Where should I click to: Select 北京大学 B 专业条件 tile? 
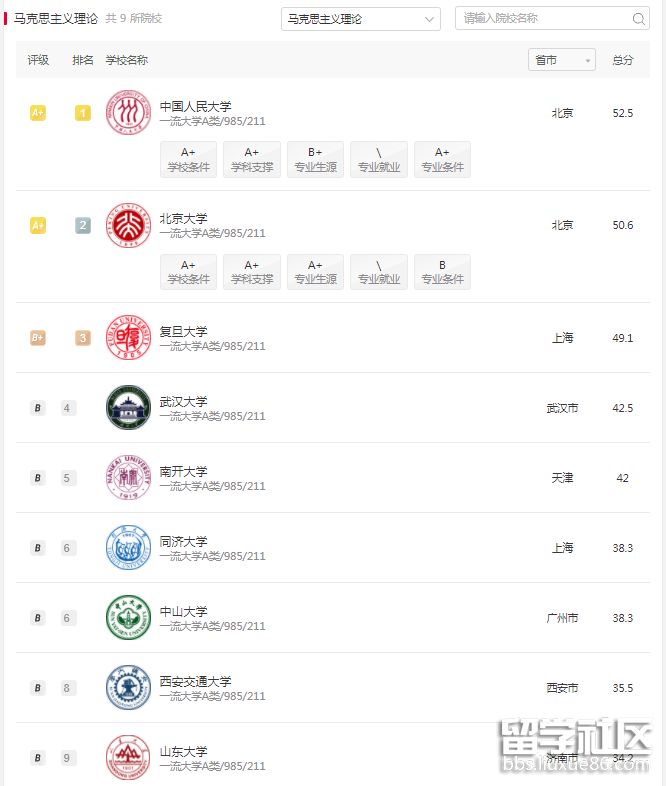(442, 272)
